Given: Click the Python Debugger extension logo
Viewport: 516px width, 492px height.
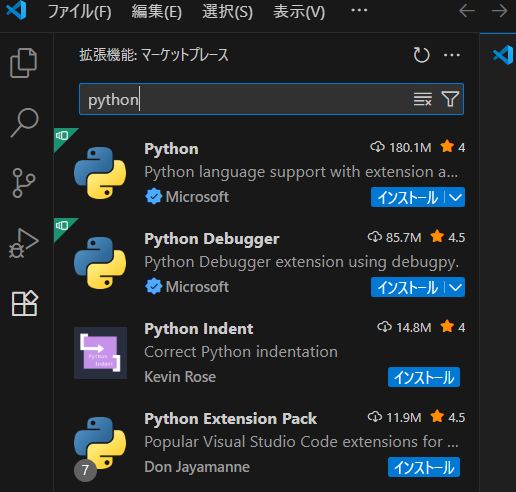Looking at the screenshot, I should (x=100, y=263).
